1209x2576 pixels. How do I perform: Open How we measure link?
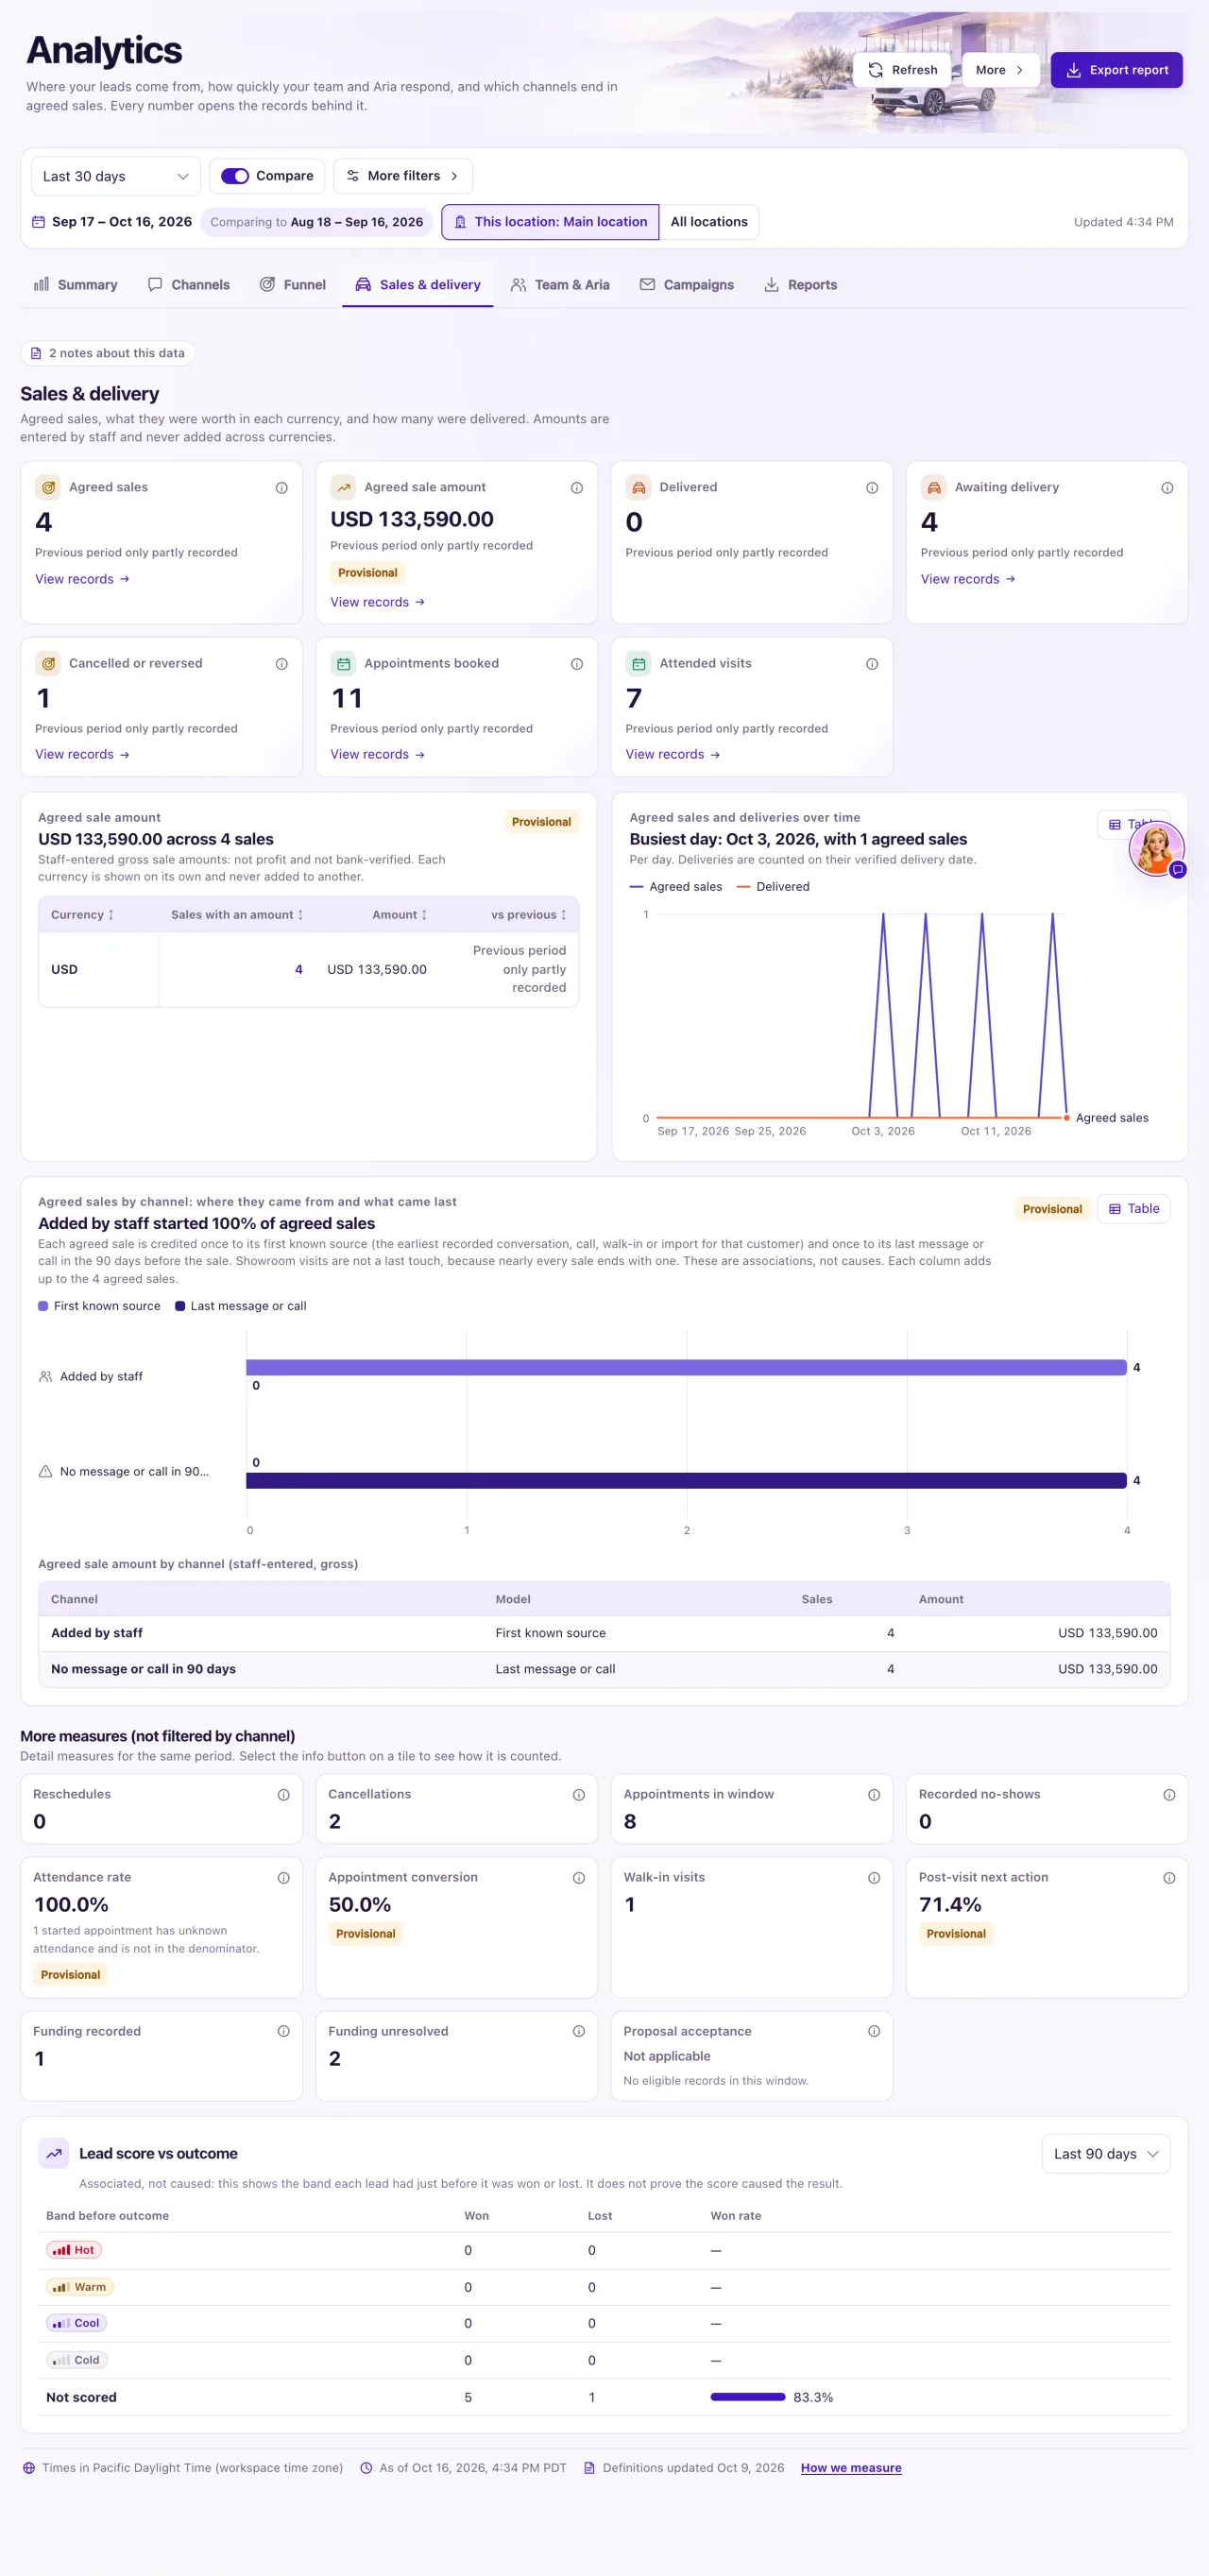coord(851,2468)
